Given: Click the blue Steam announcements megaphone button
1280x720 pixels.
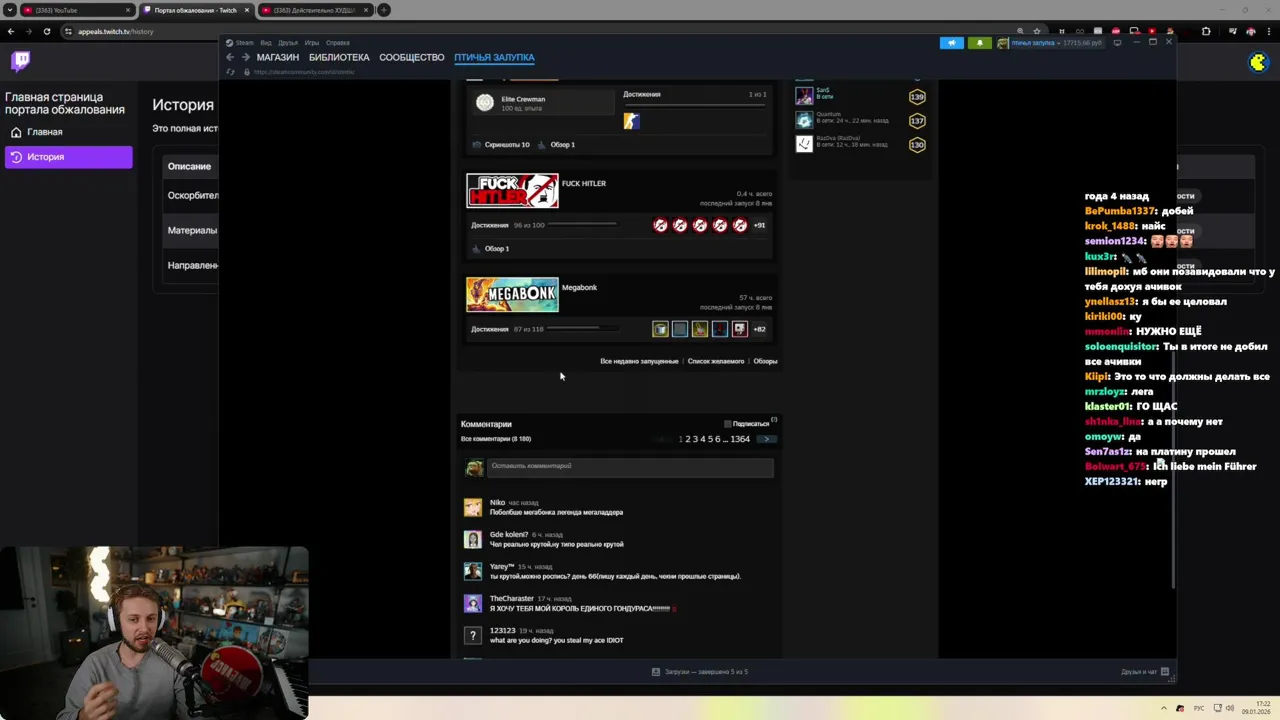Looking at the screenshot, I should coord(952,43).
